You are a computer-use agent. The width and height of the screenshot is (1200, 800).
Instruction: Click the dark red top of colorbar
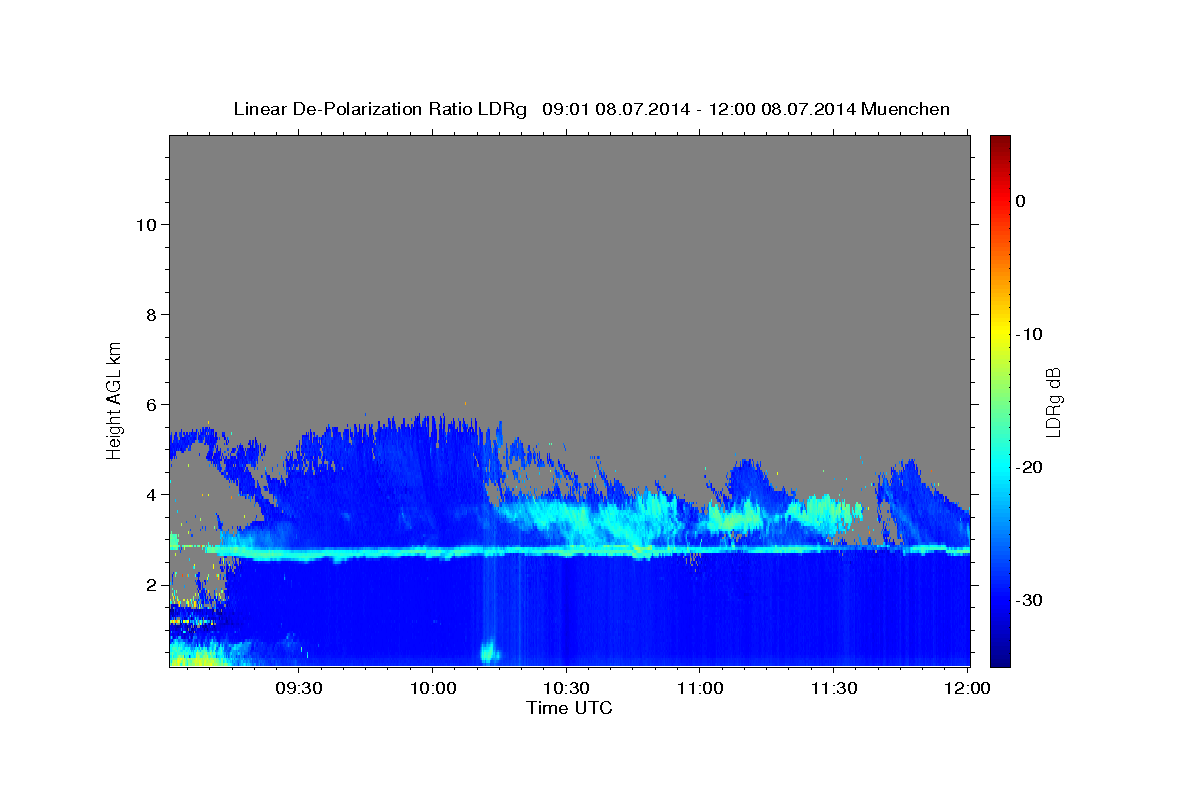[x=1000, y=143]
